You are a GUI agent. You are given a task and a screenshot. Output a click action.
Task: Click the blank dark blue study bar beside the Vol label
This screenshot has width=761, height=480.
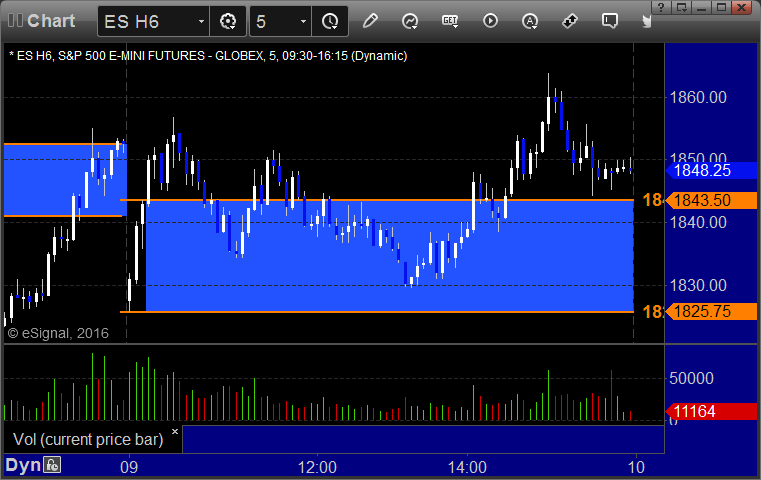tap(423, 439)
